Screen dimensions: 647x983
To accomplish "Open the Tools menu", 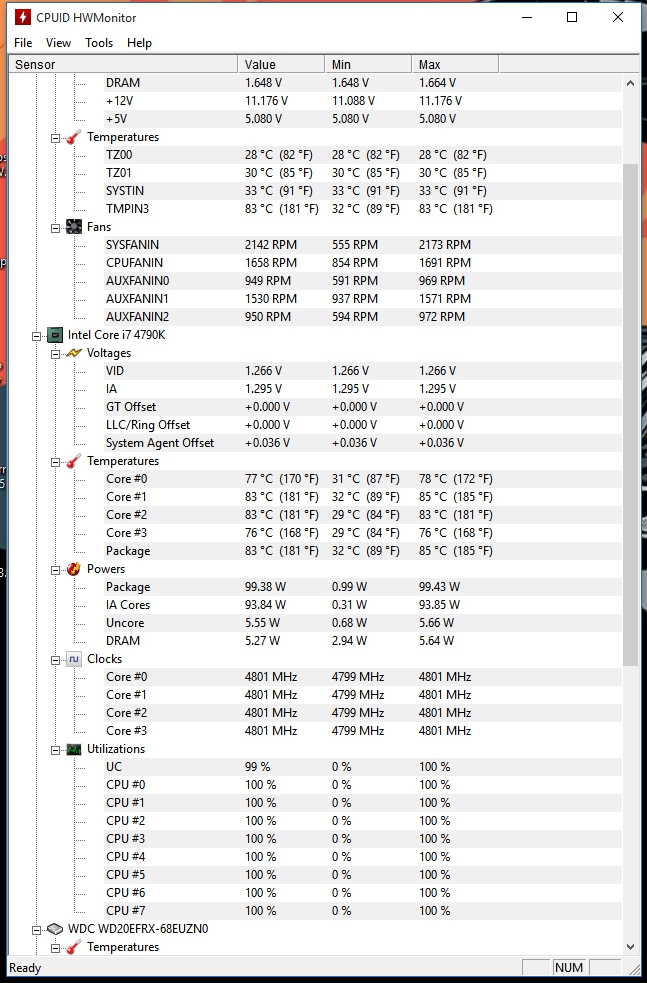I will tap(99, 43).
